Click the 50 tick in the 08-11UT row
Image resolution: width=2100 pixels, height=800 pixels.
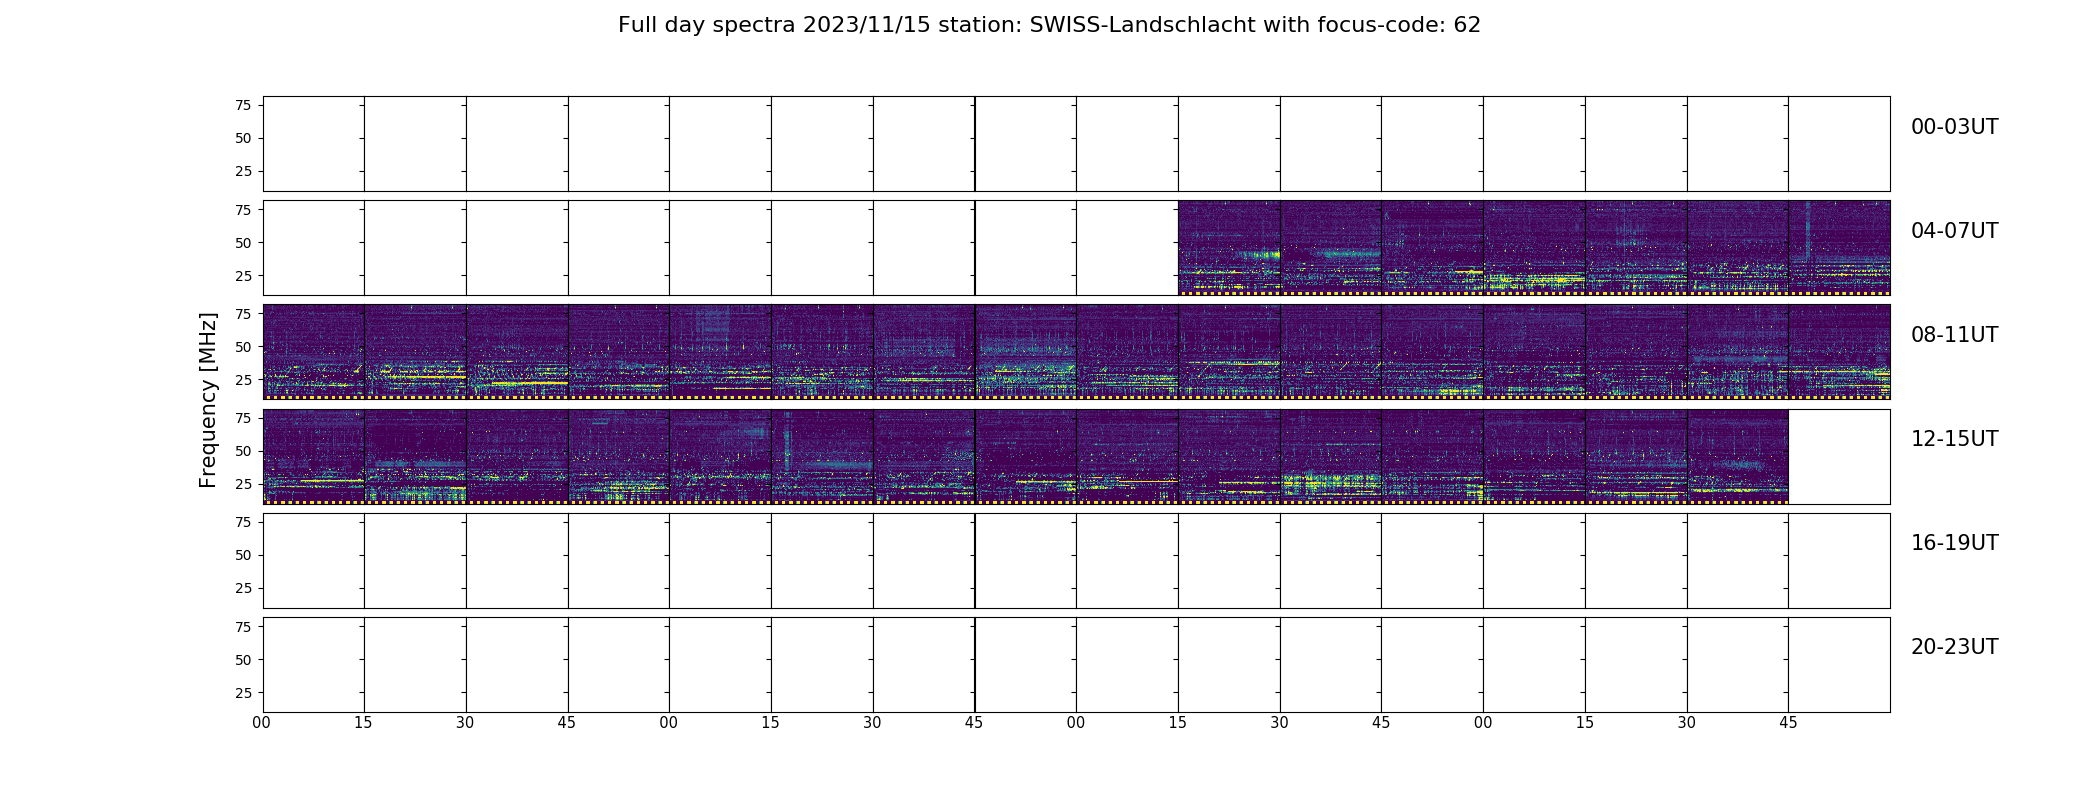(x=243, y=346)
